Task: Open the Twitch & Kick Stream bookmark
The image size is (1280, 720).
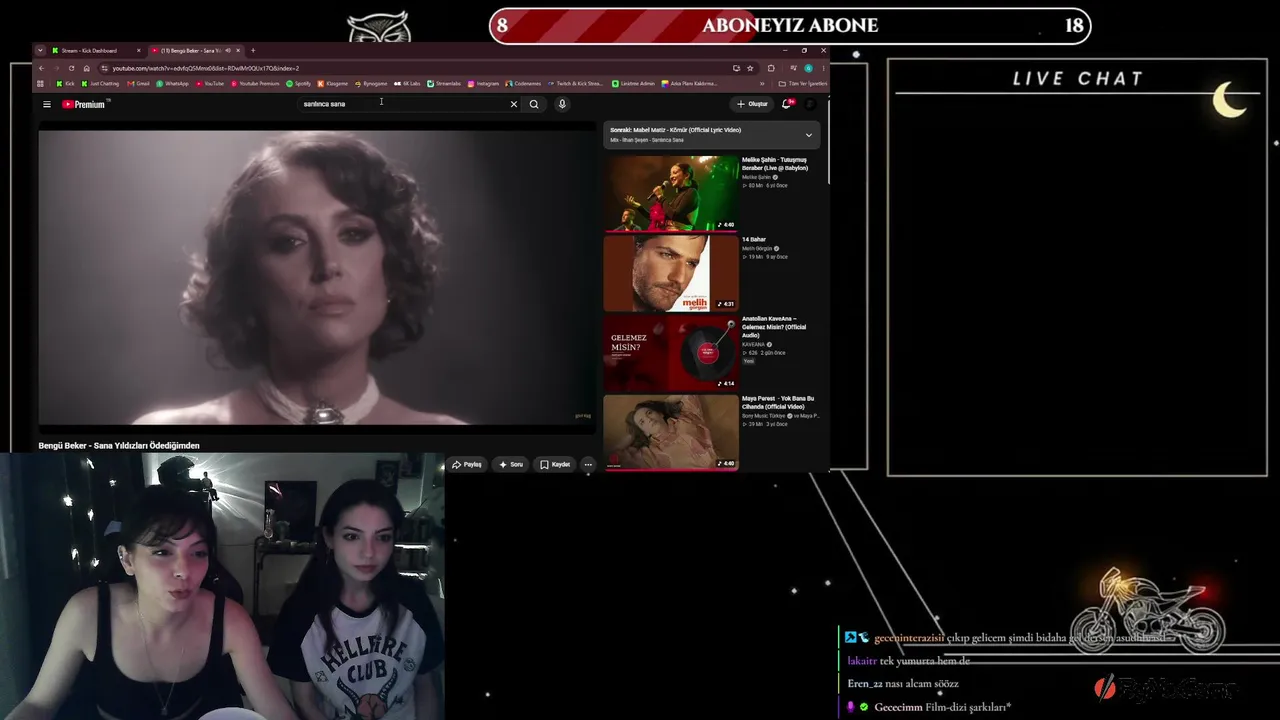Action: [576, 84]
